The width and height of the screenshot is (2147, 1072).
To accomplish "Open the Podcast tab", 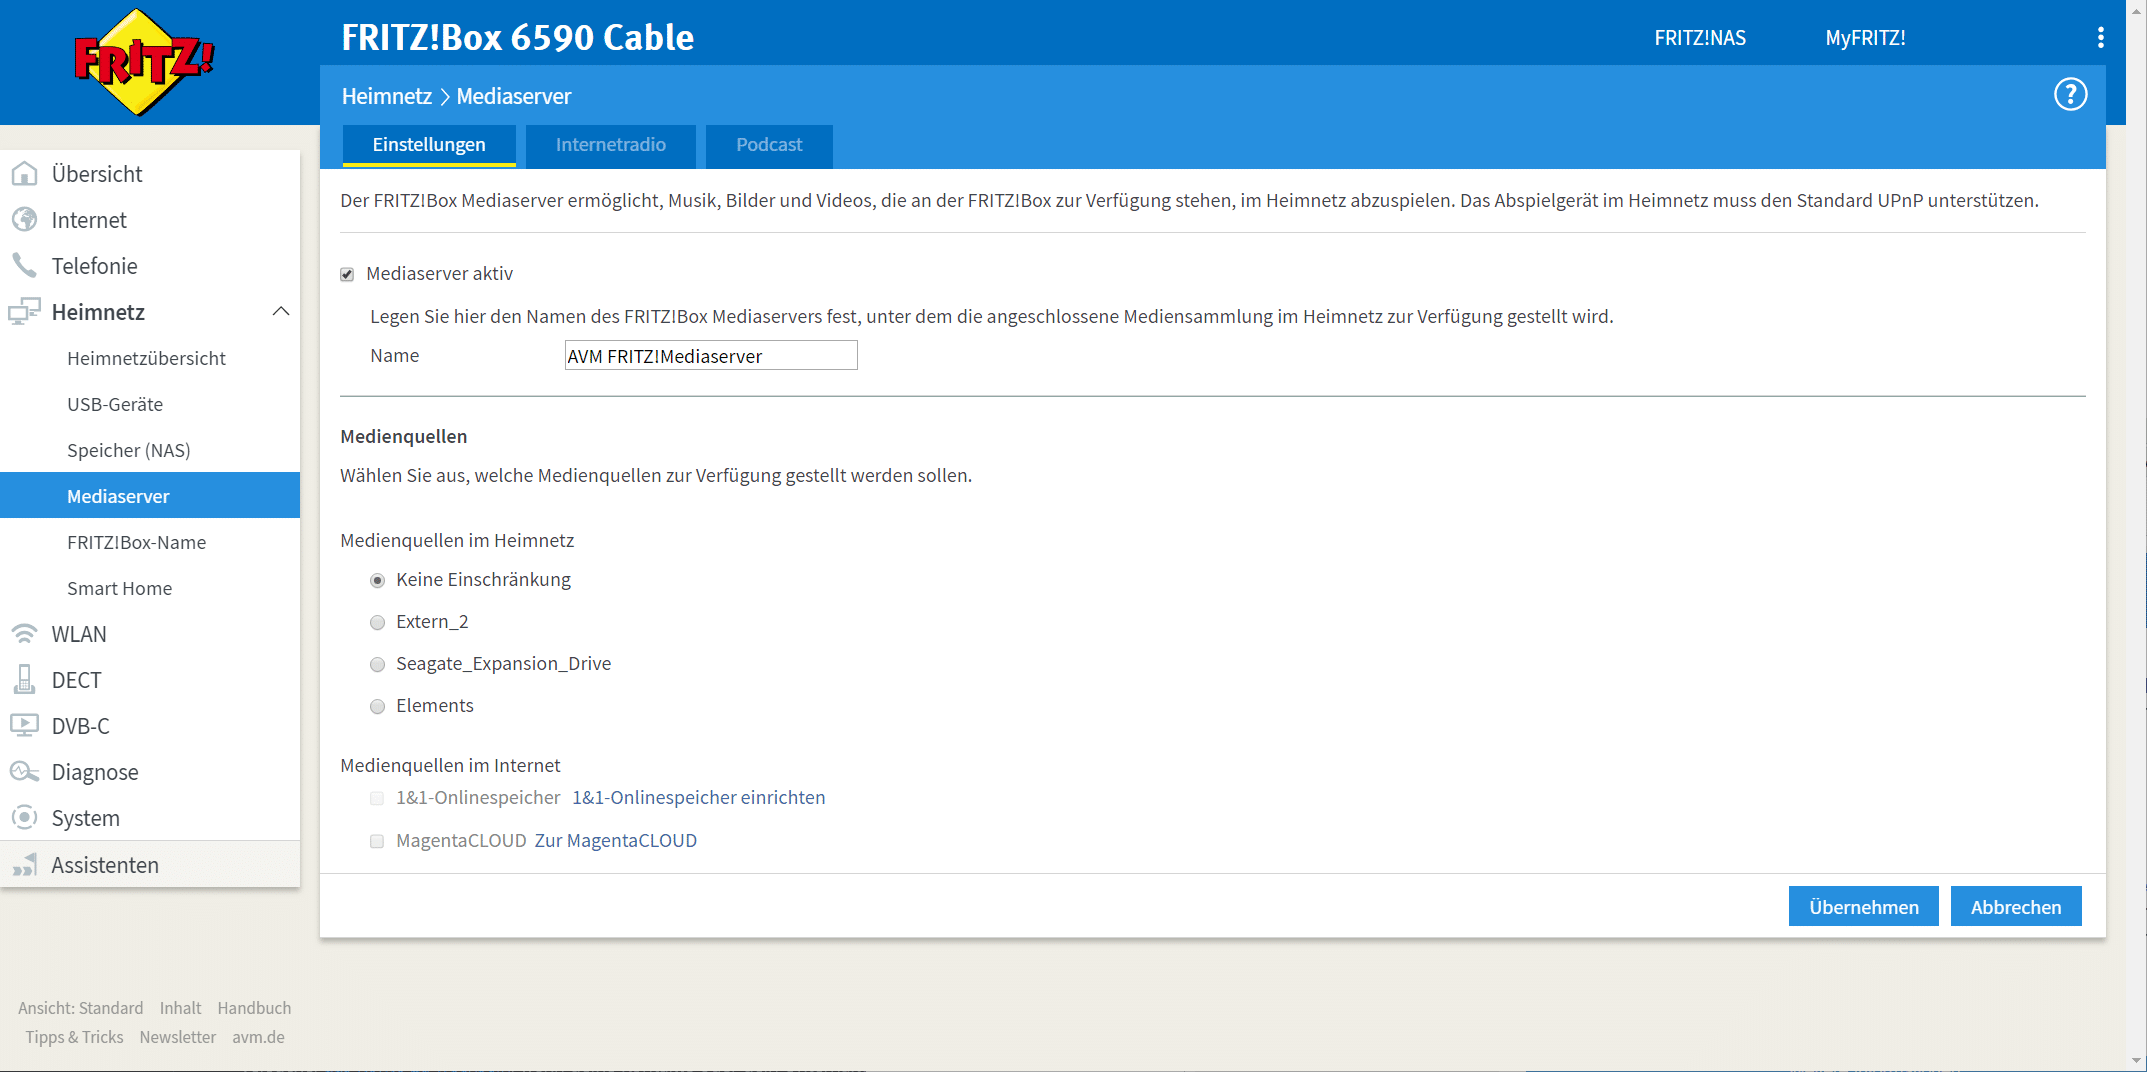I will (768, 145).
